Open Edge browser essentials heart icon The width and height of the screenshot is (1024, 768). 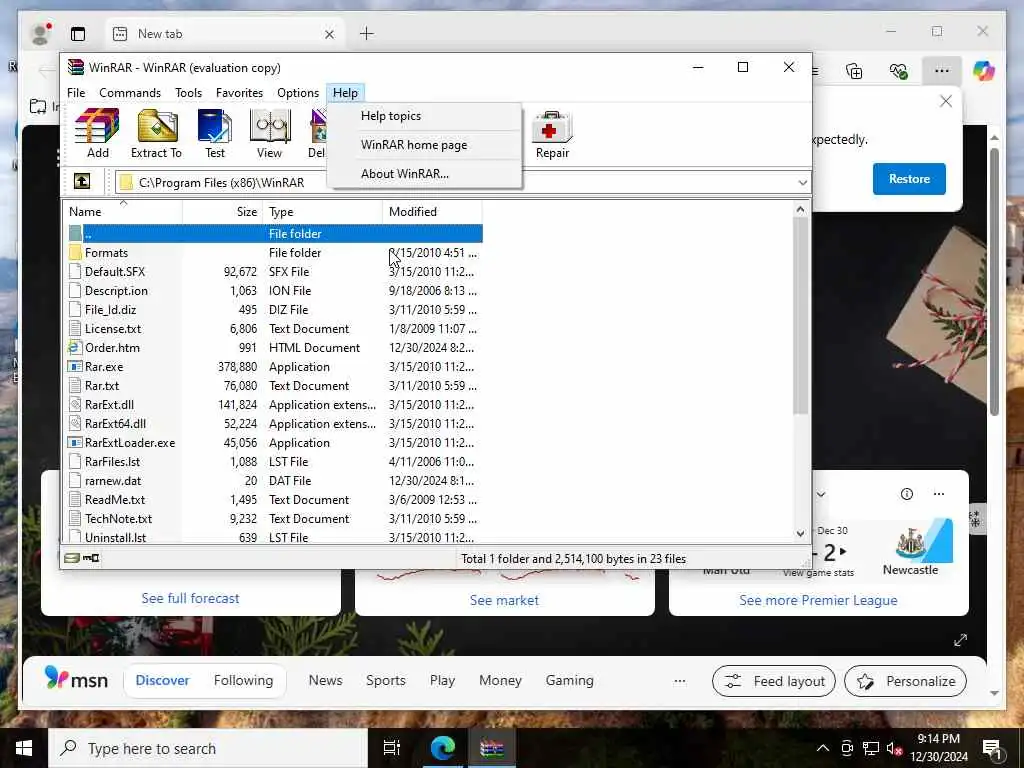[899, 71]
